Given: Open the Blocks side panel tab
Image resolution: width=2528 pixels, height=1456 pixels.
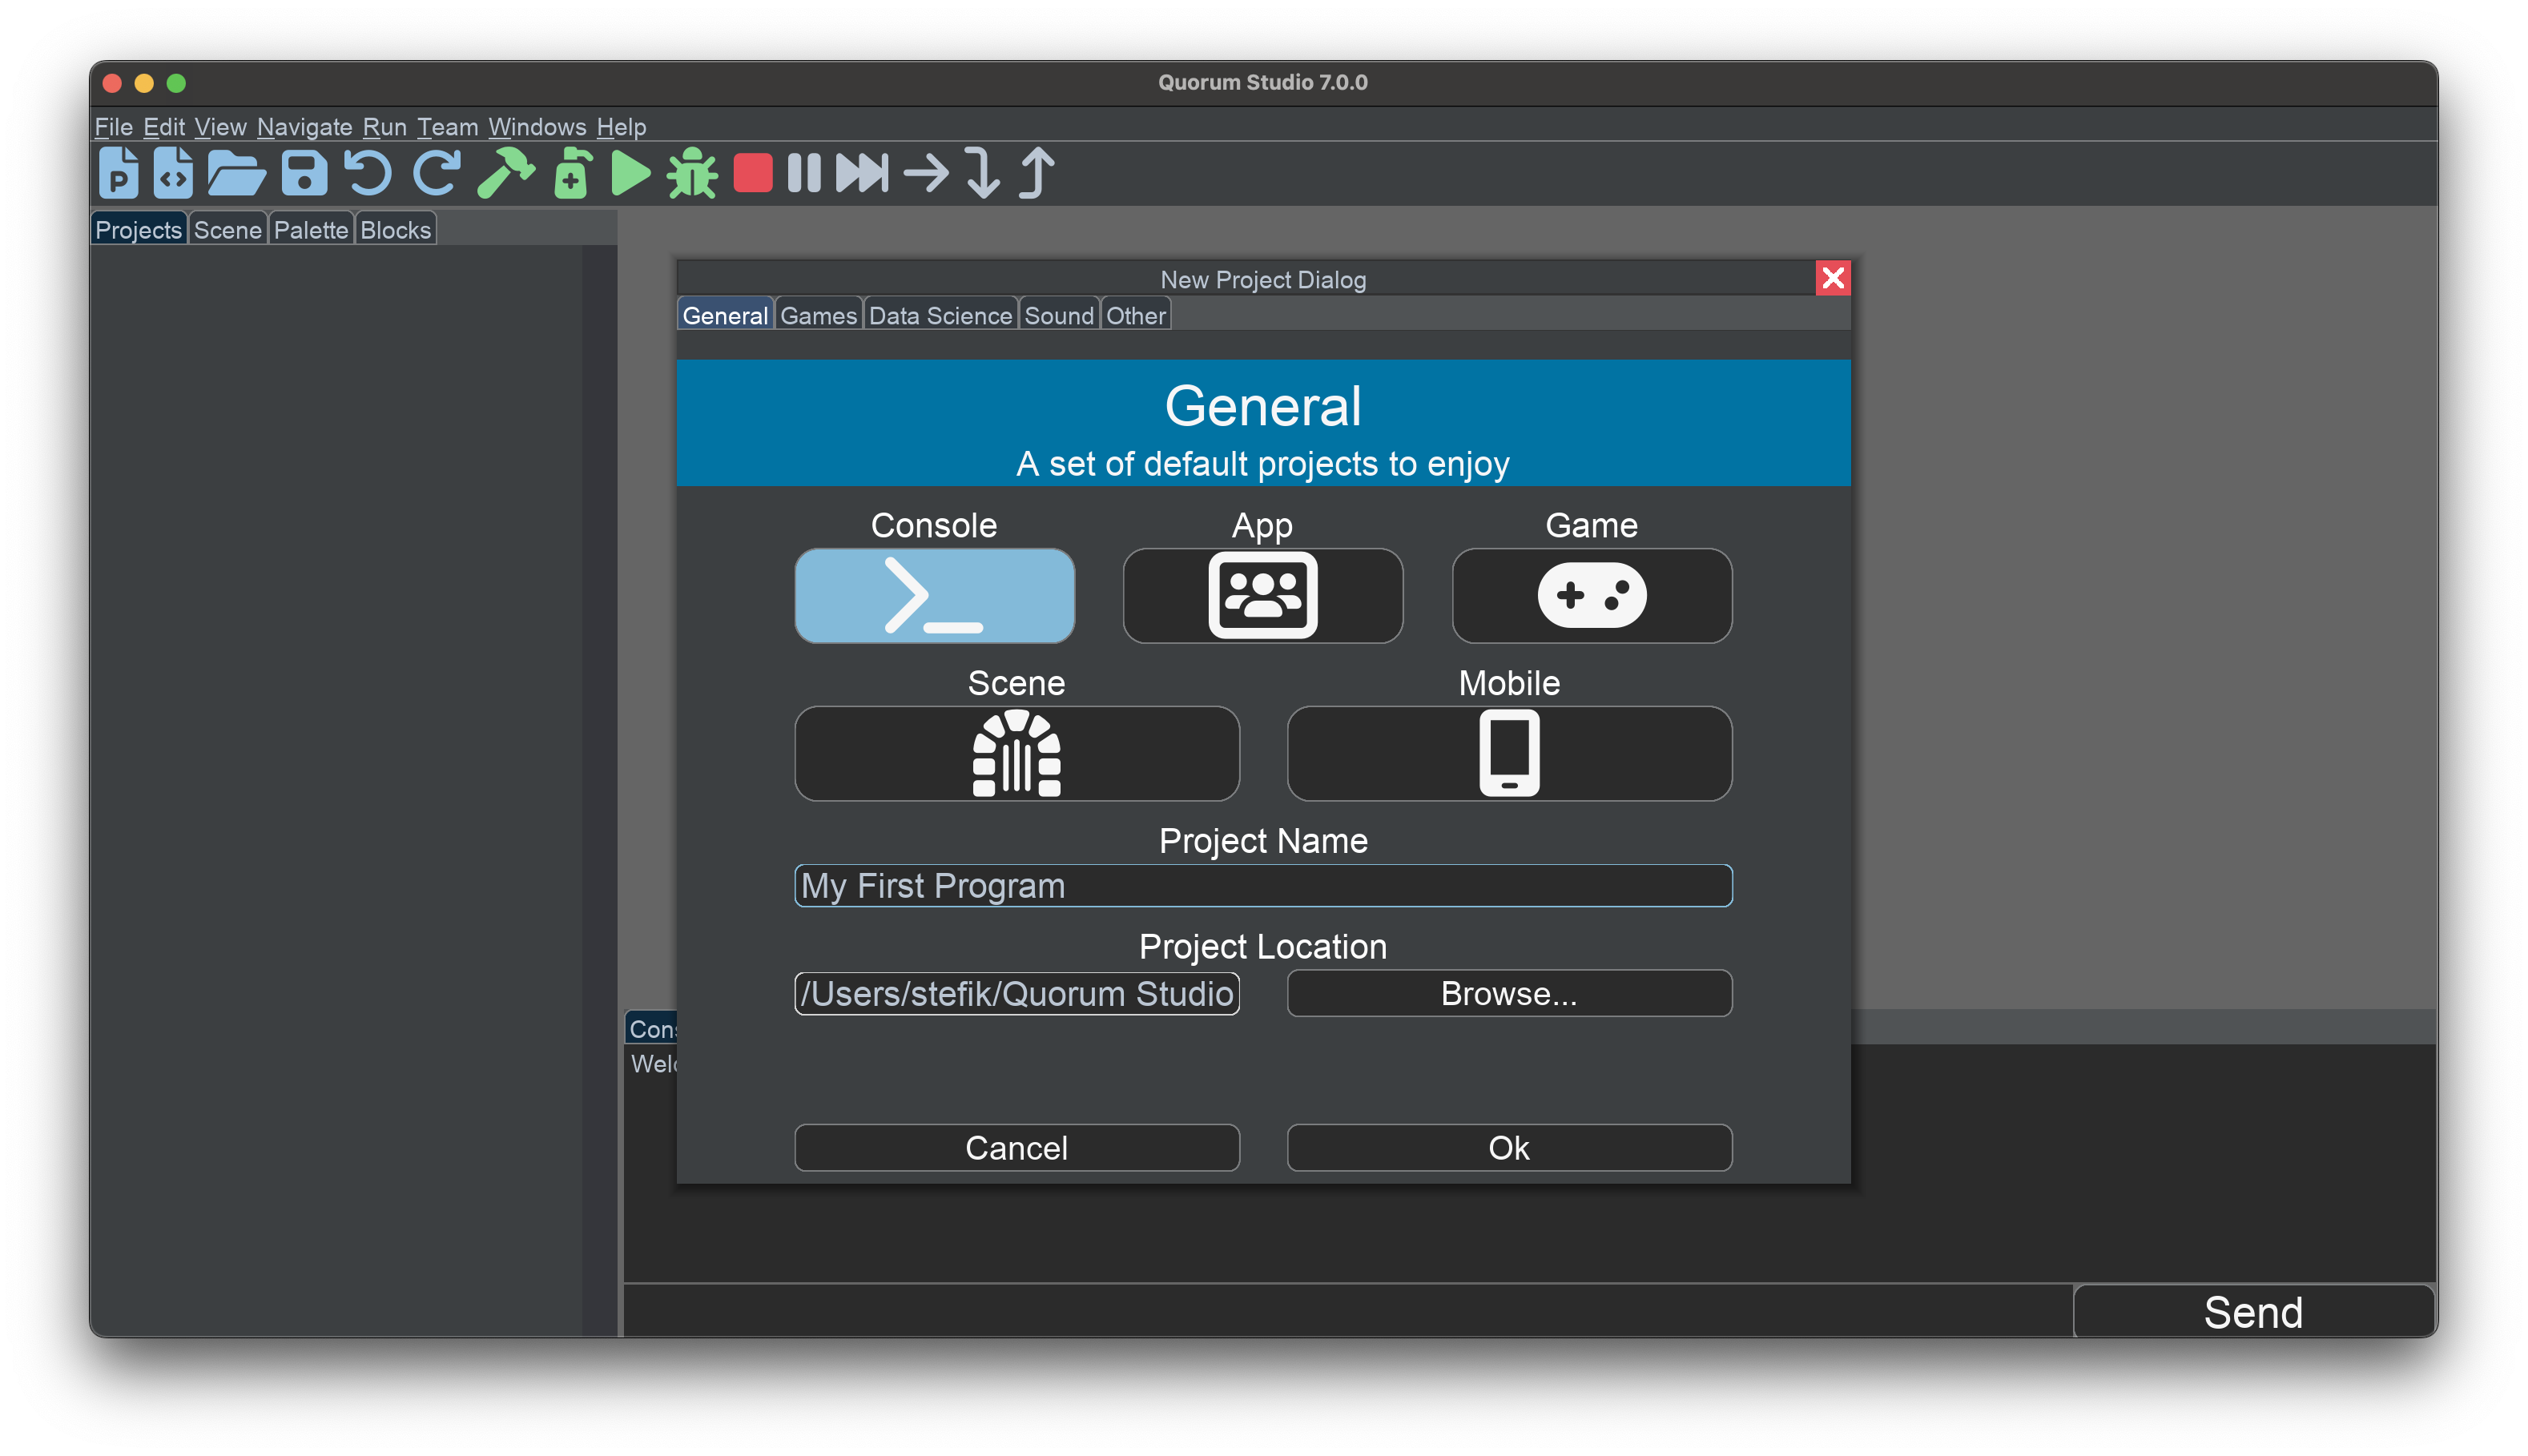Looking at the screenshot, I should tap(396, 229).
